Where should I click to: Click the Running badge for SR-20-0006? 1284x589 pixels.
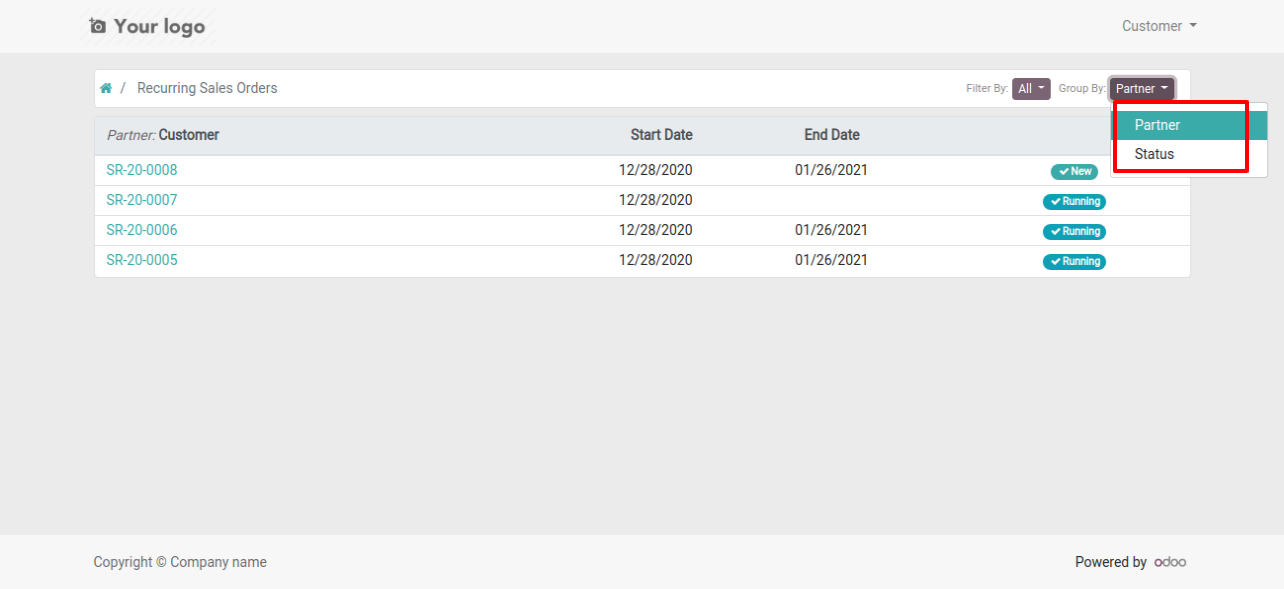[1074, 231]
